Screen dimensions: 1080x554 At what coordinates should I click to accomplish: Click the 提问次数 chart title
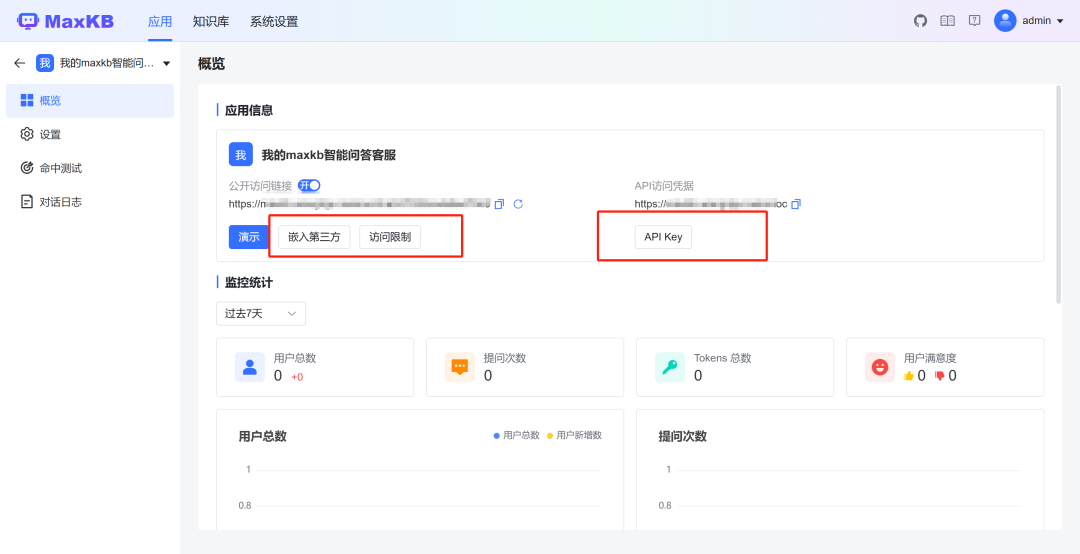pos(683,436)
